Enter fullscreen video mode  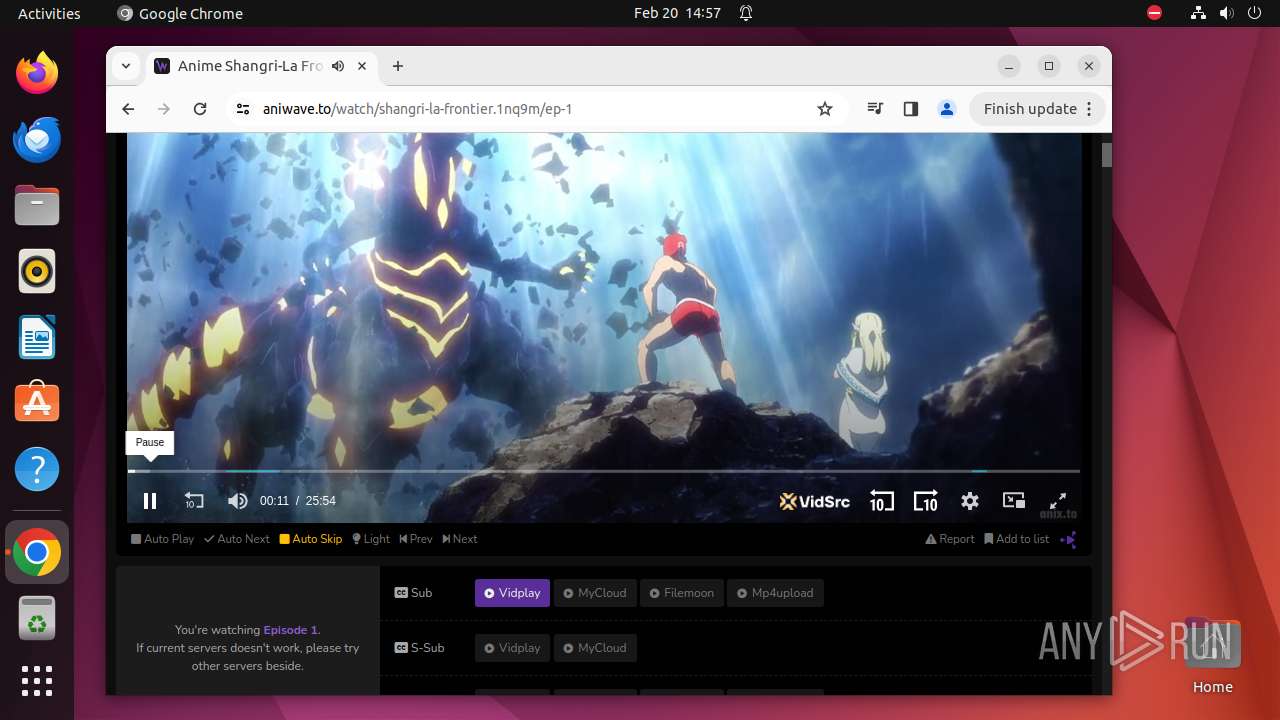coord(1057,501)
